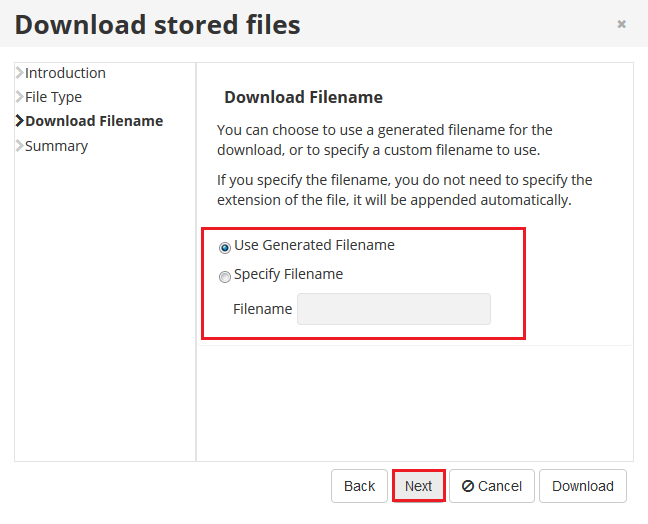Click the Download button
This screenshot has width=648, height=524.
(583, 486)
